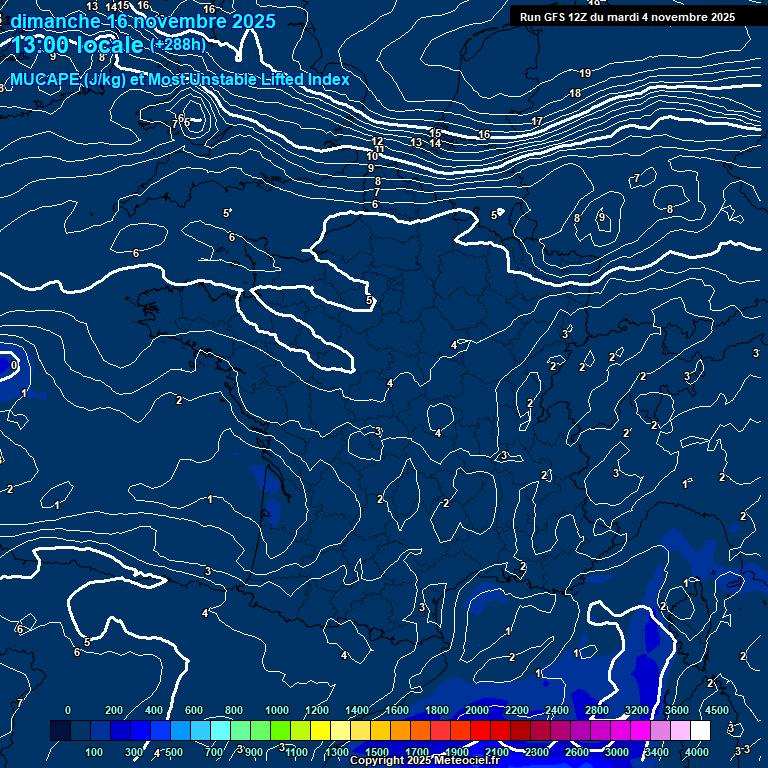Click the cyan legend swatch above 700
The image size is (768, 768).
(x=220, y=730)
